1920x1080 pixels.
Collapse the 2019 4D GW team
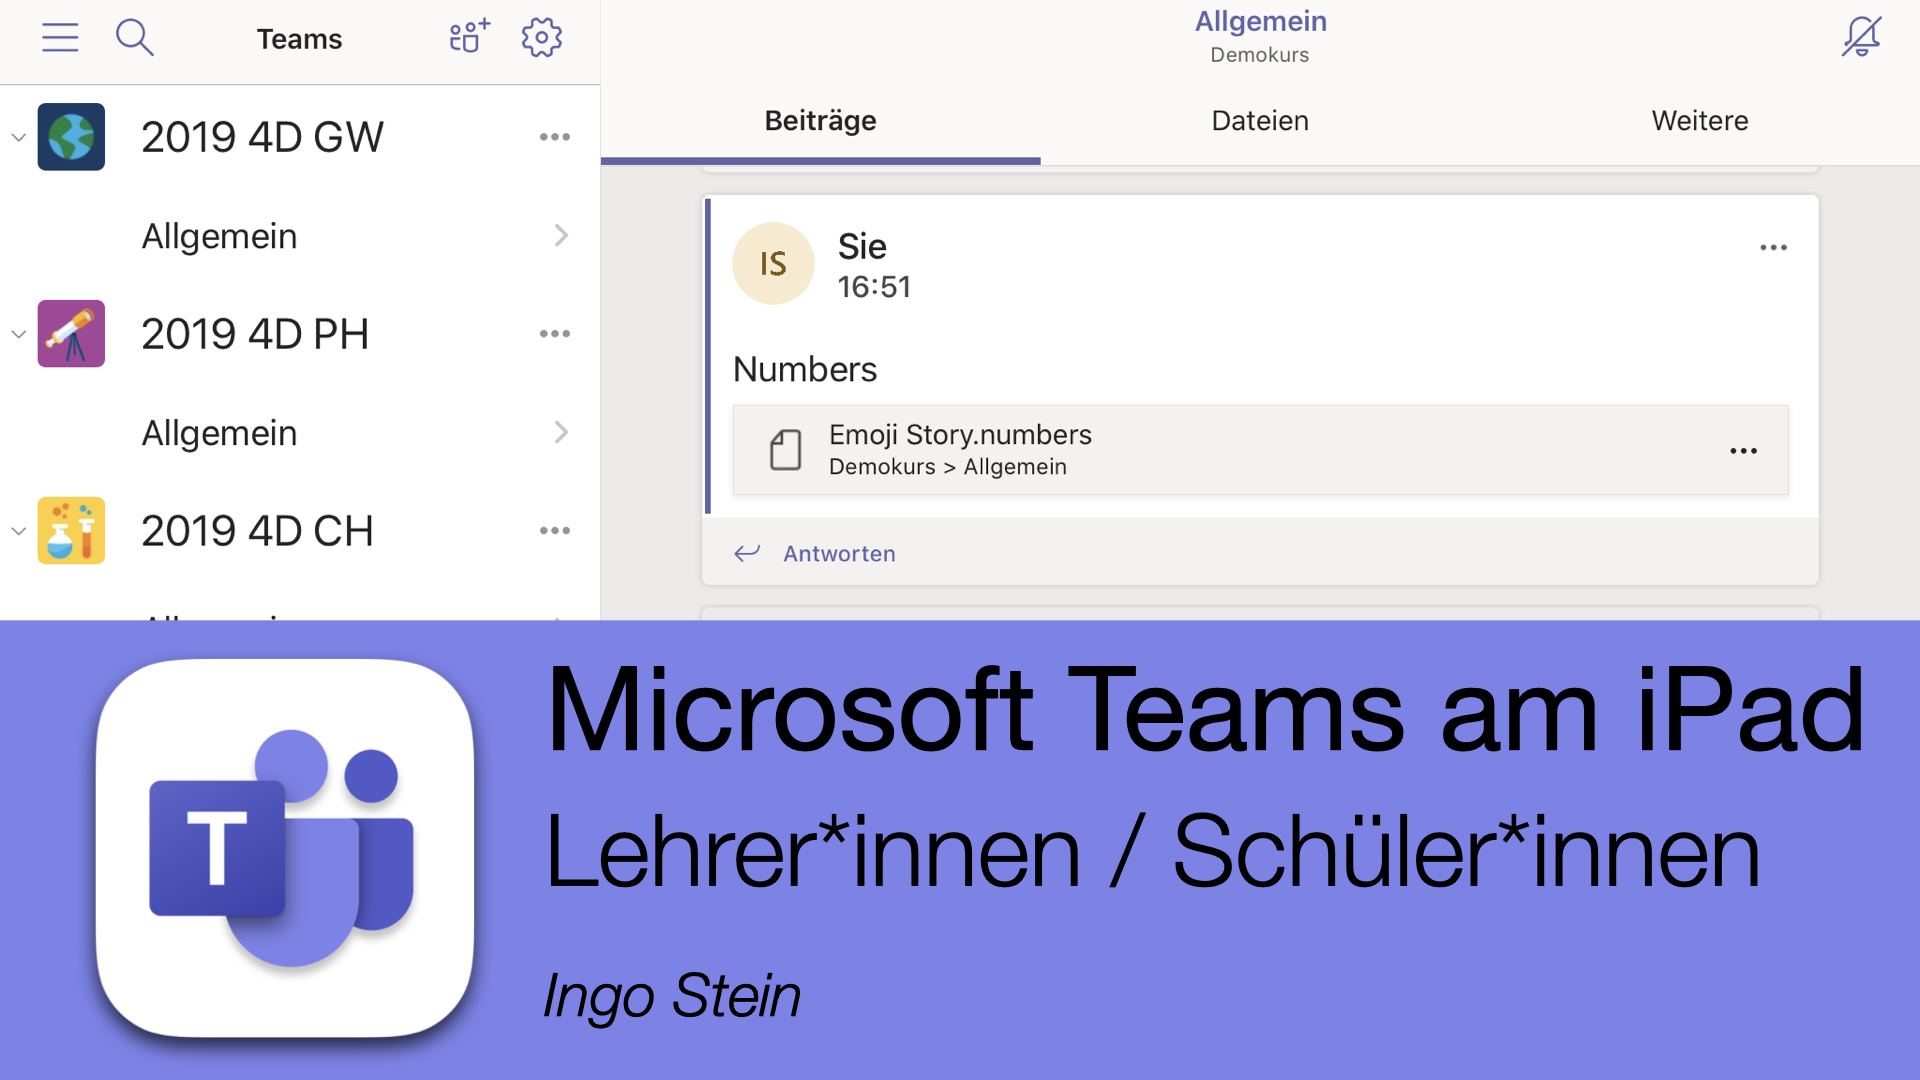point(18,137)
